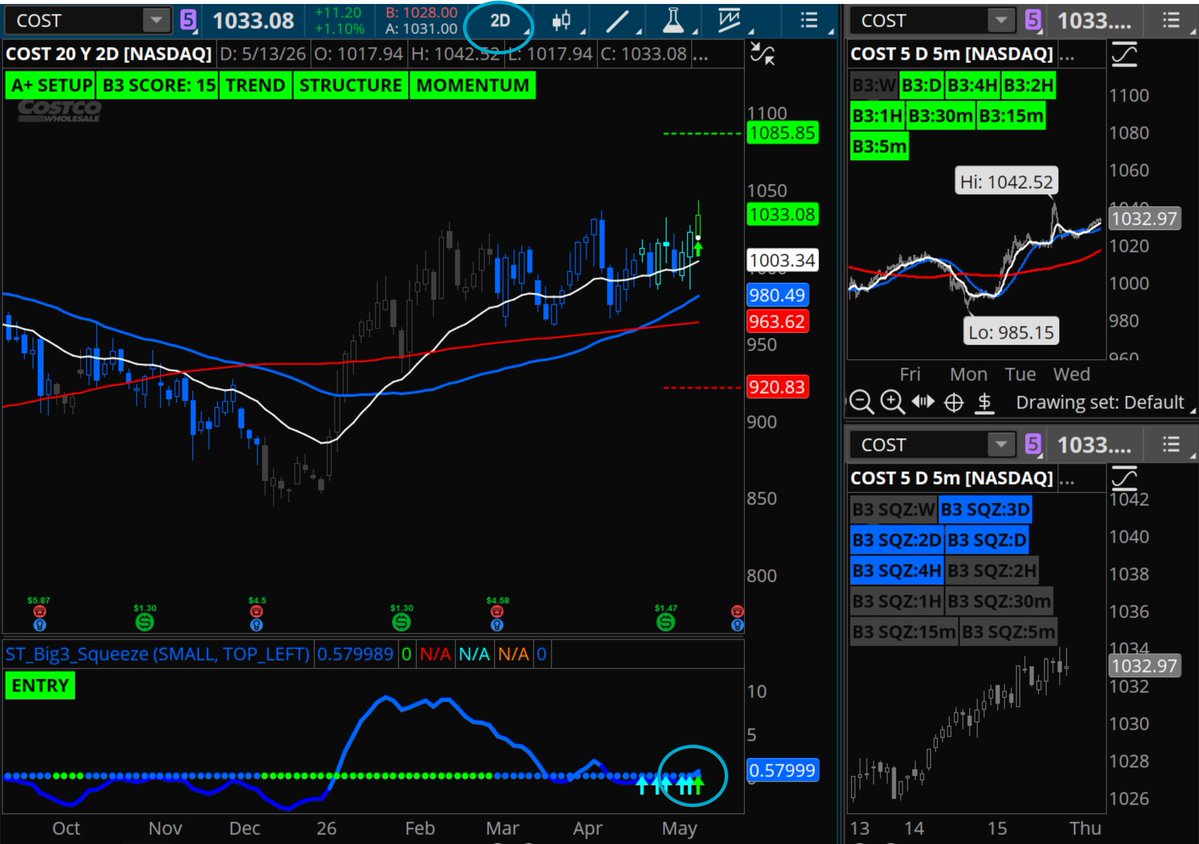Click the B3:15m label
The image size is (1199, 844).
point(1011,115)
